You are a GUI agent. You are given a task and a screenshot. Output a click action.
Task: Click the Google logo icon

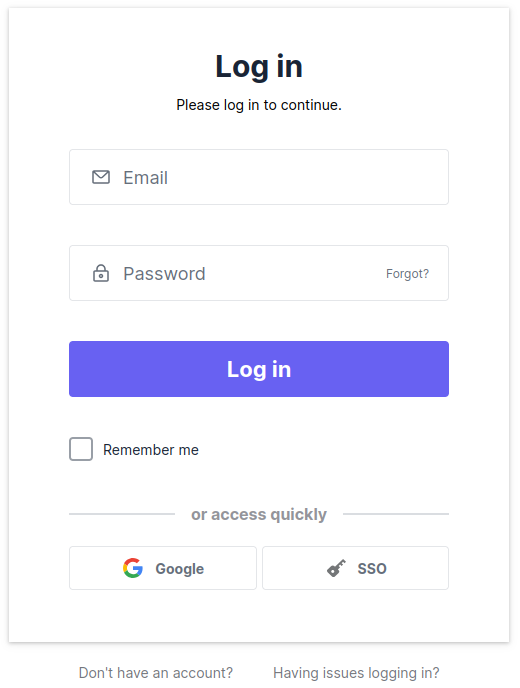click(x=133, y=568)
